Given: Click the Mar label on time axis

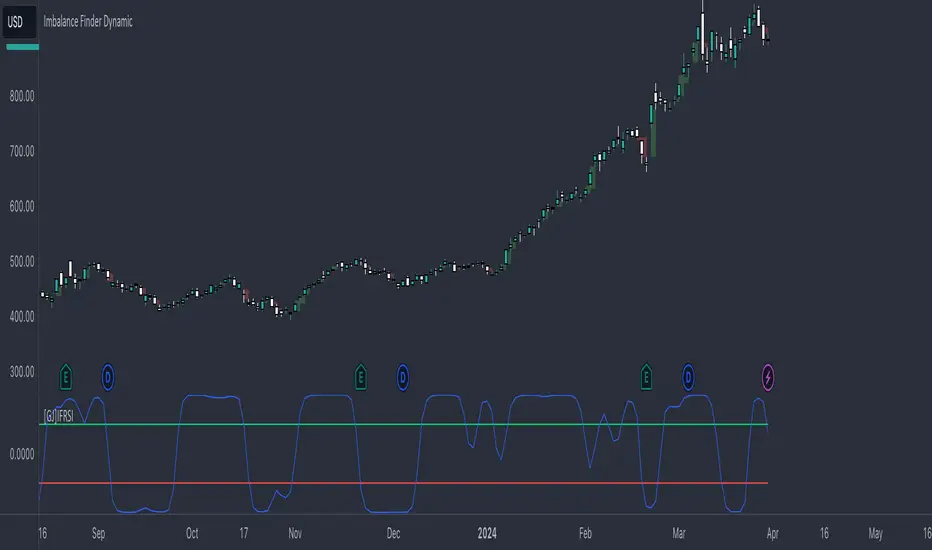Looking at the screenshot, I should tap(679, 533).
